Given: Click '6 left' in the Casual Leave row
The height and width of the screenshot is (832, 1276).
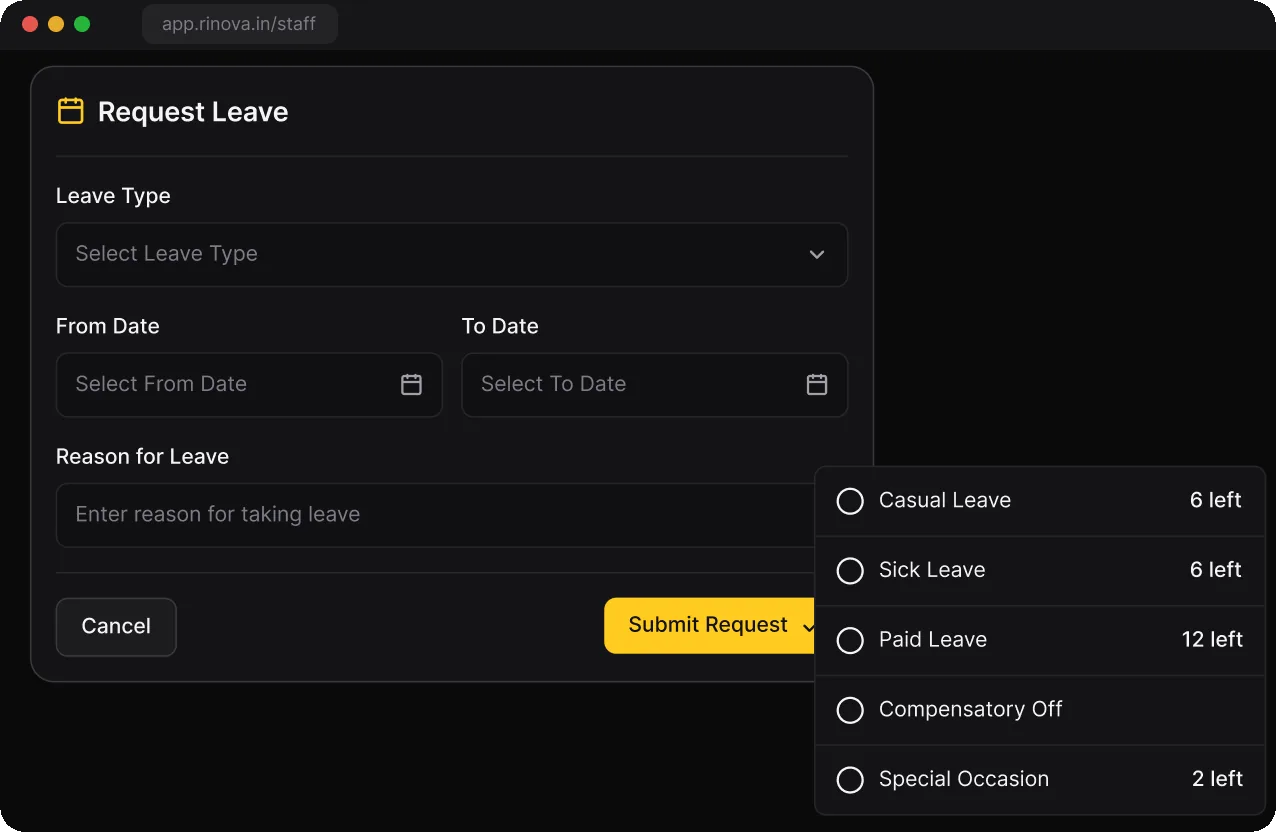Looking at the screenshot, I should point(1216,500).
